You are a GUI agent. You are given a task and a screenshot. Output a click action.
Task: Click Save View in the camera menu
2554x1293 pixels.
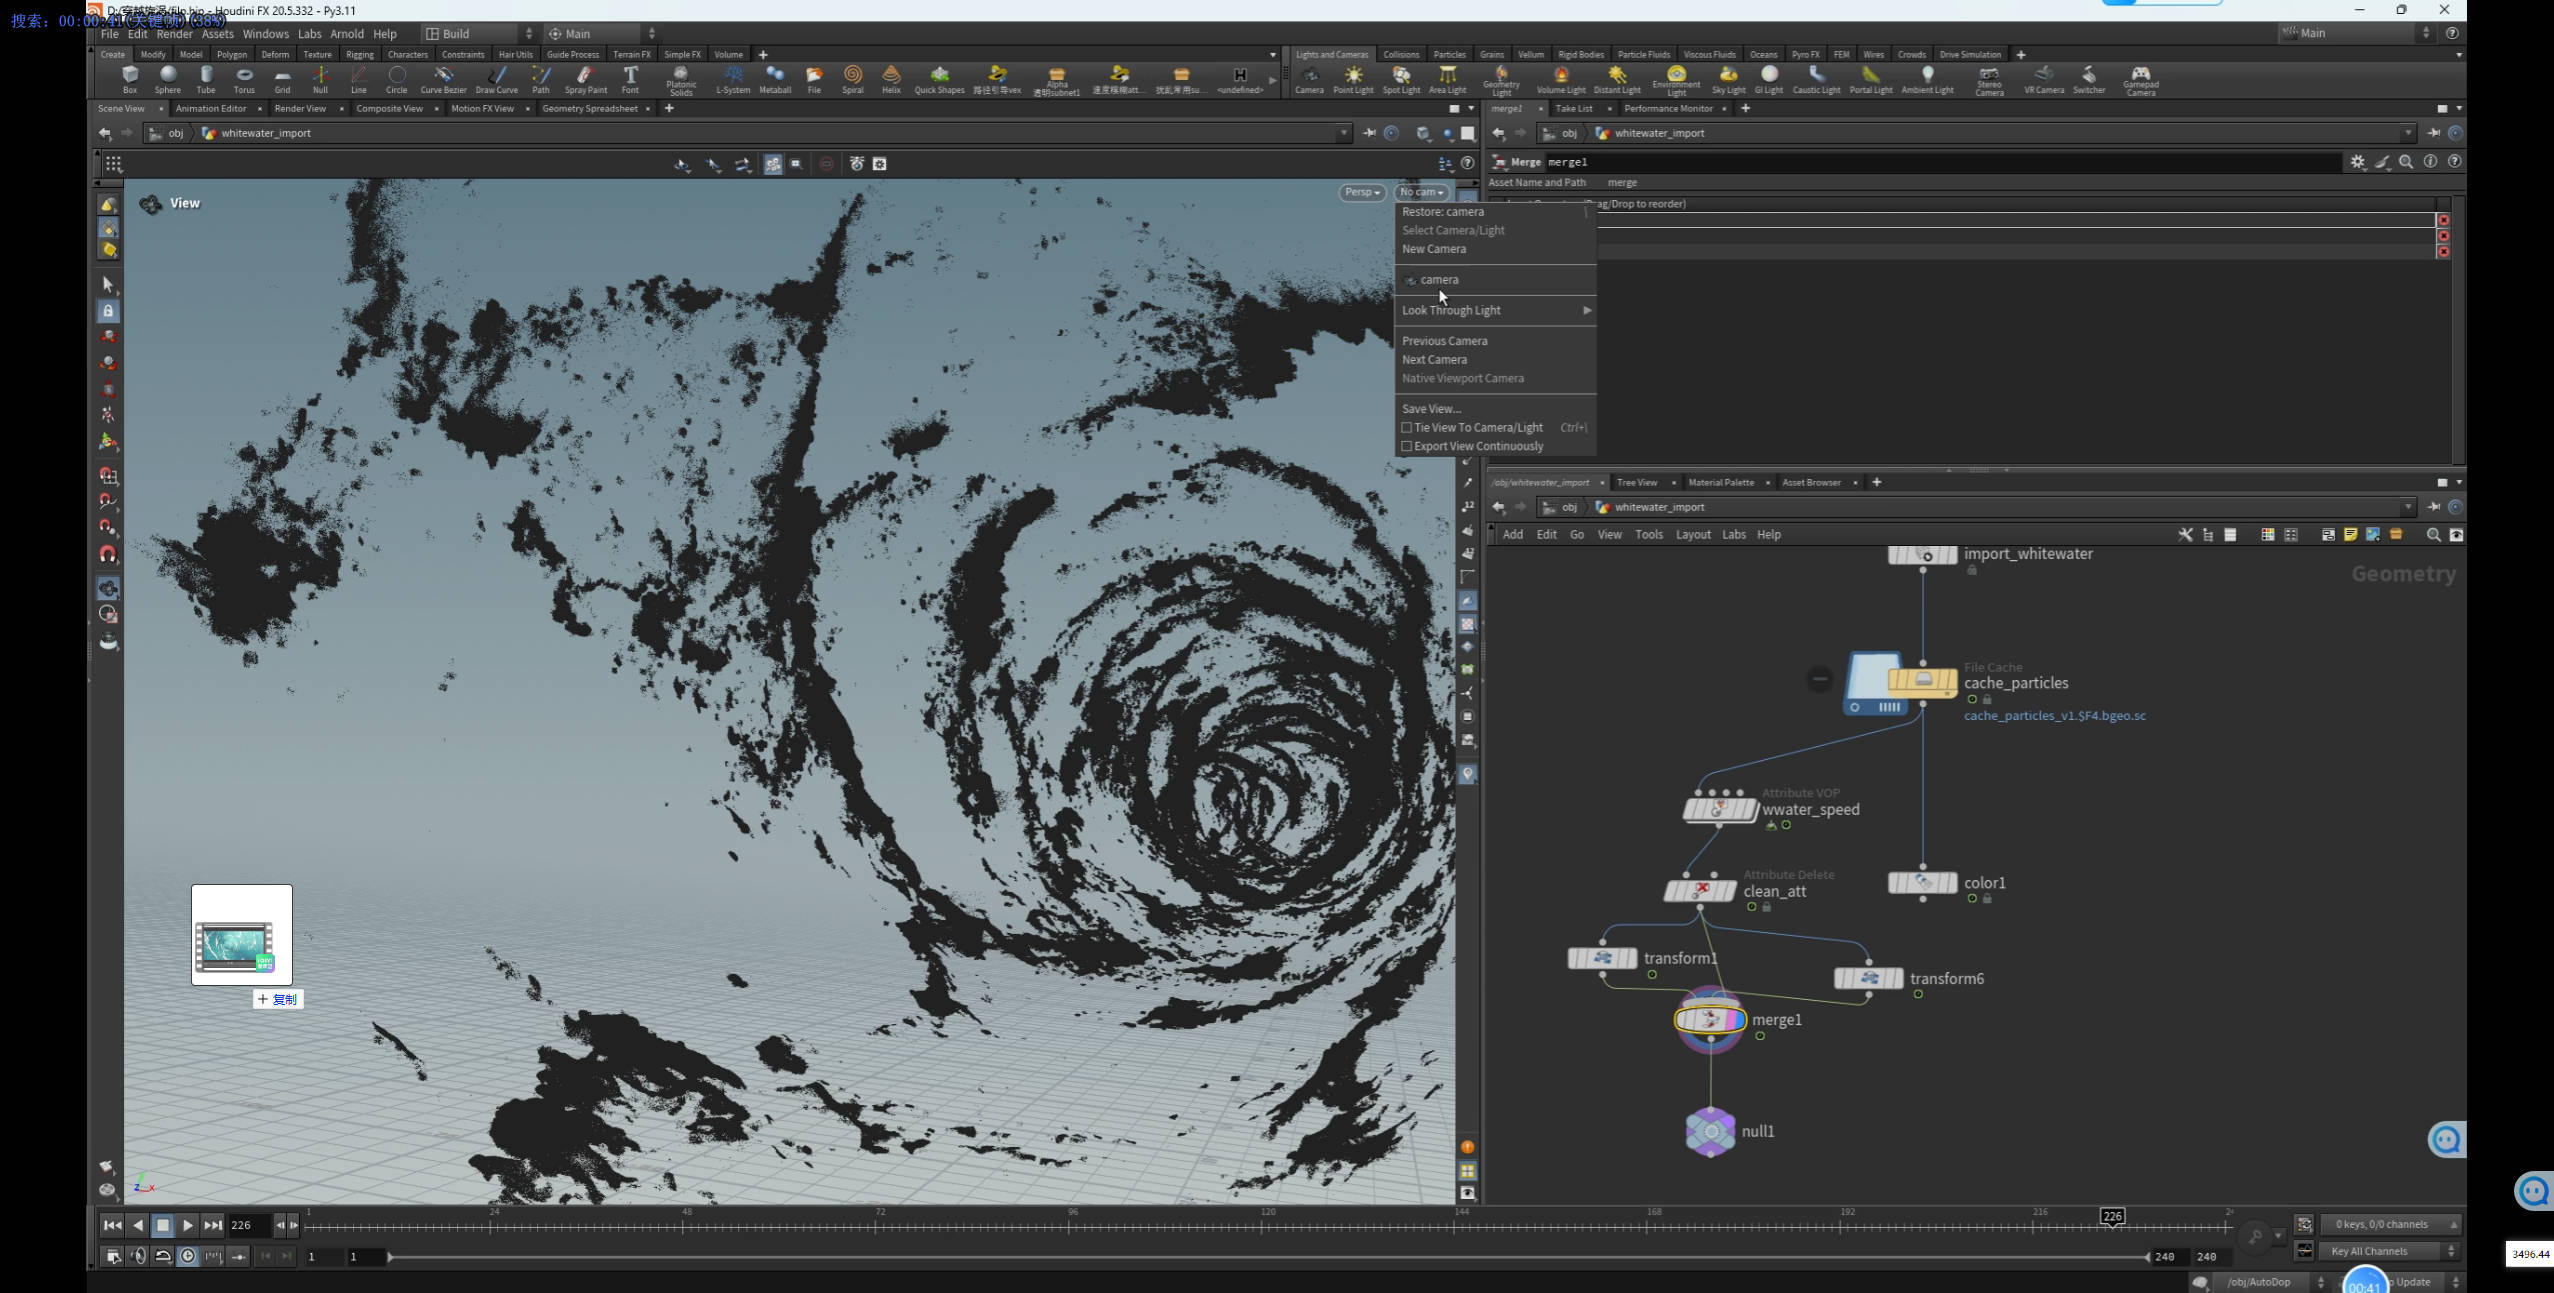coord(1431,408)
